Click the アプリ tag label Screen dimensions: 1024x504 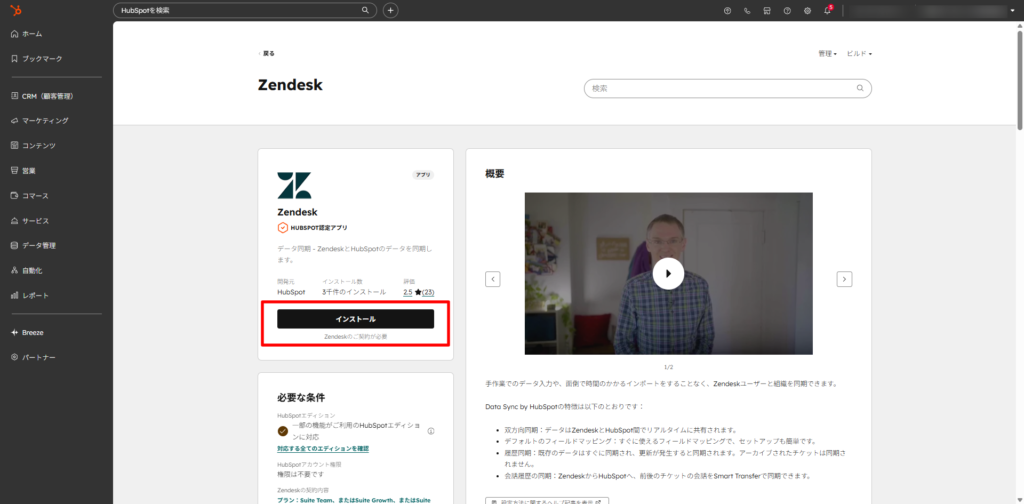coord(423,175)
